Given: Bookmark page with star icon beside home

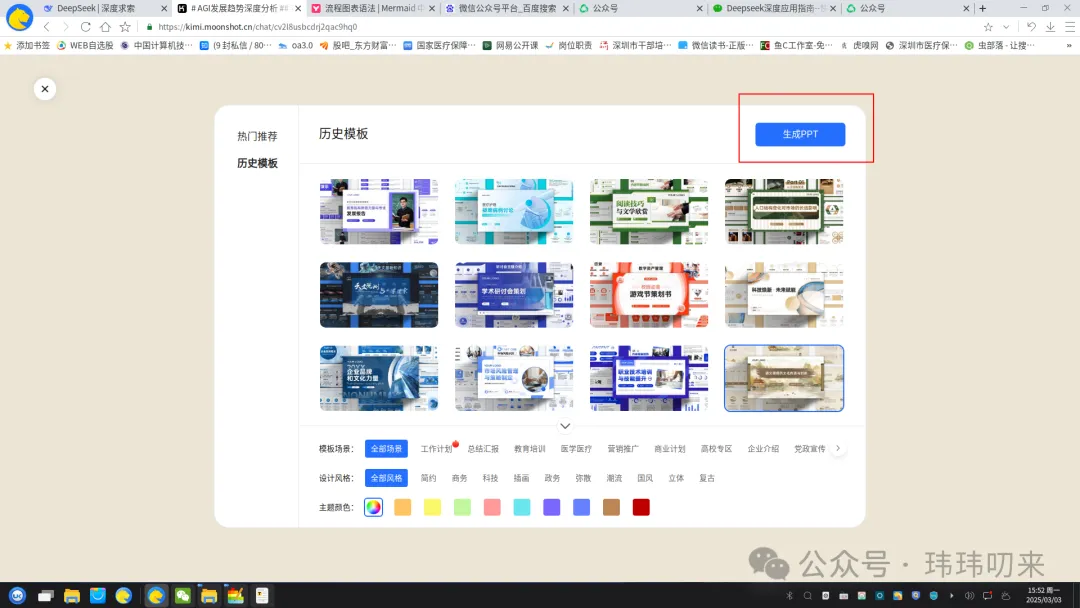Looking at the screenshot, I should tap(125, 27).
